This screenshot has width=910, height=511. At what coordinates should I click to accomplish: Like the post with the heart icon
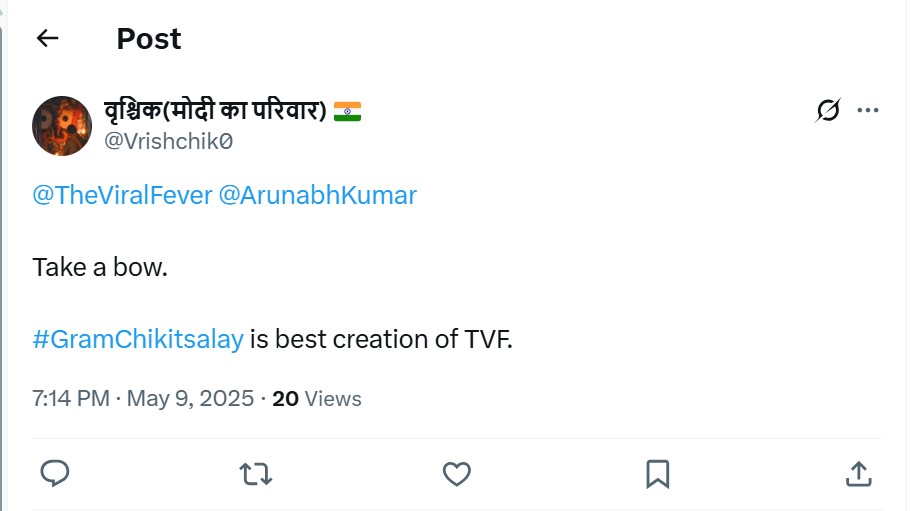point(456,473)
